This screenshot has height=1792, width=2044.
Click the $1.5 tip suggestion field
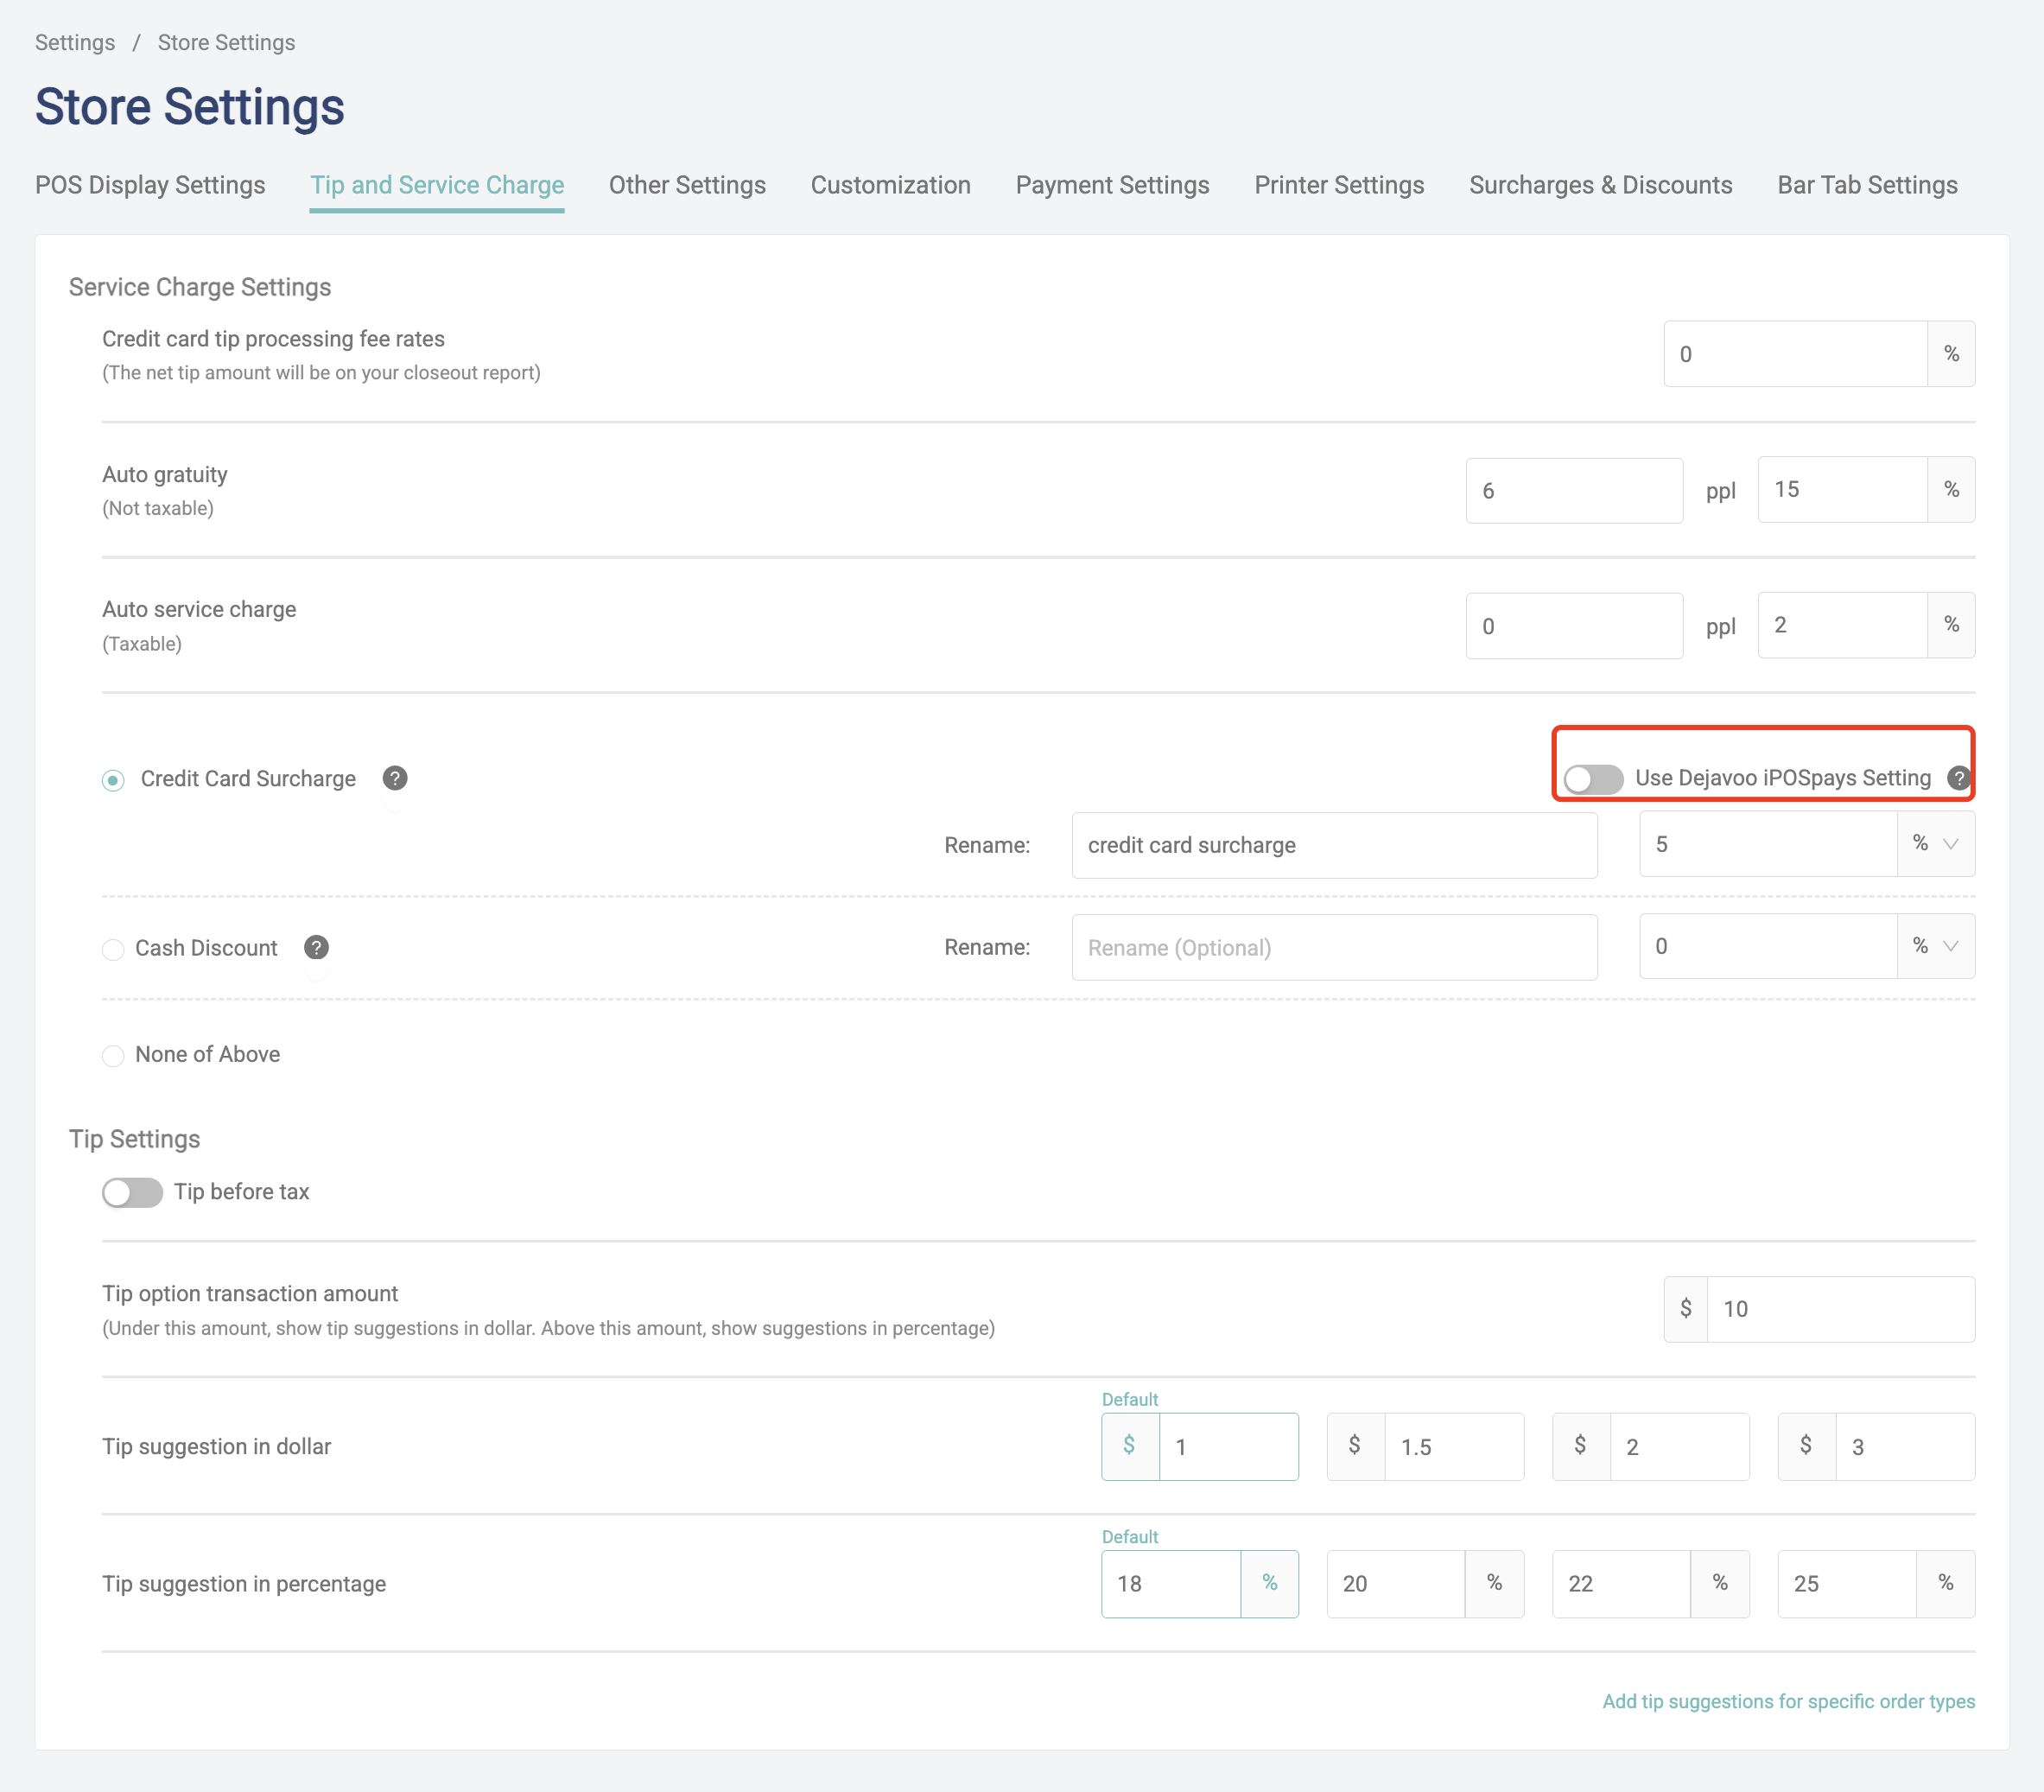1453,1447
